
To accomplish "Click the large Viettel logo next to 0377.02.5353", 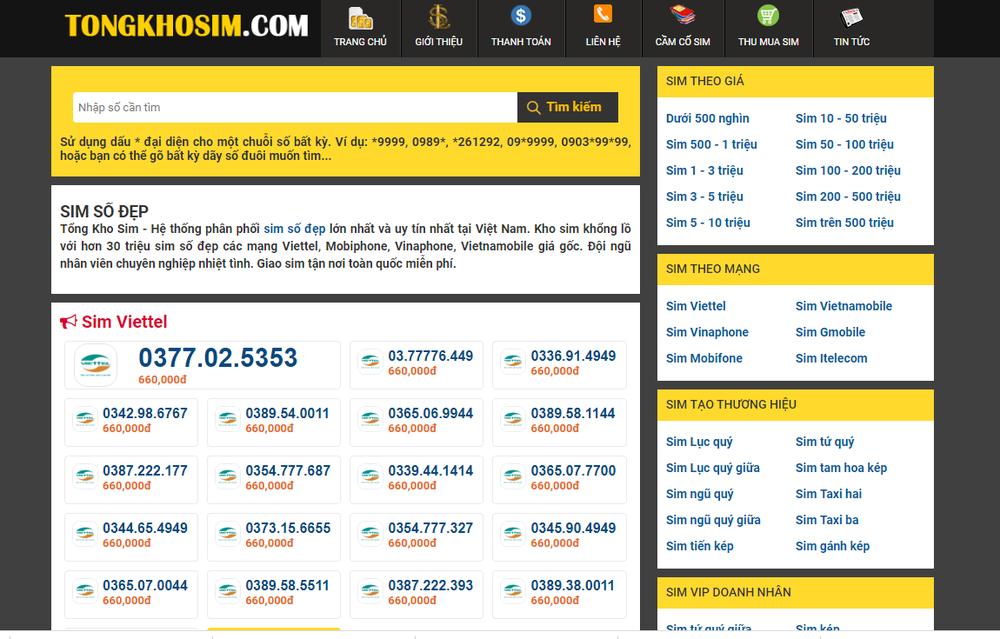I will point(96,365).
